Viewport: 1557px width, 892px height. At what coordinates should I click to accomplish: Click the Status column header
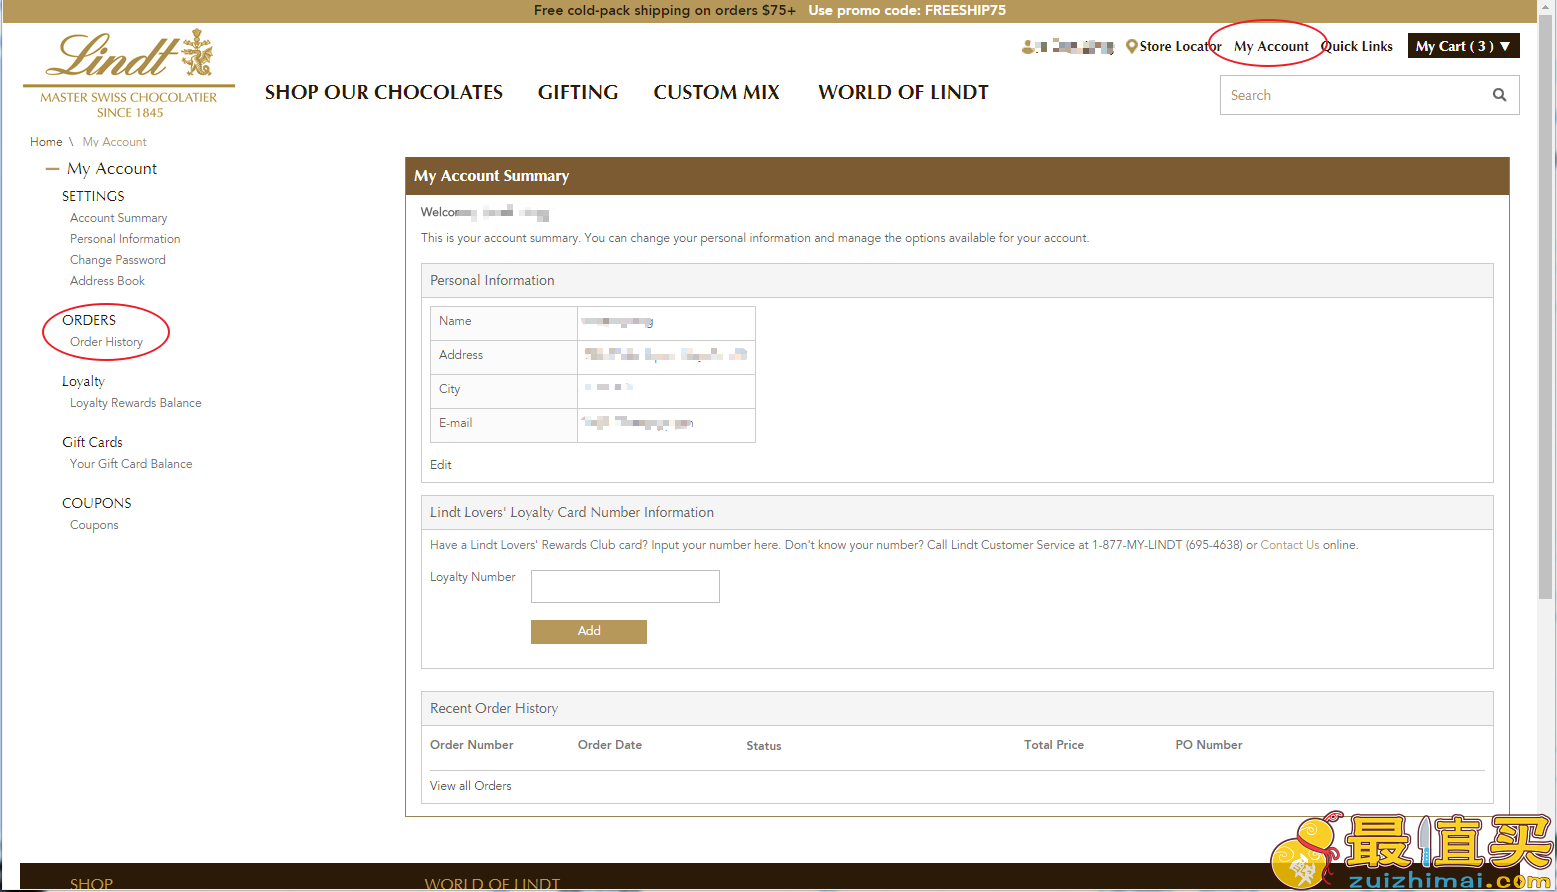tap(764, 746)
